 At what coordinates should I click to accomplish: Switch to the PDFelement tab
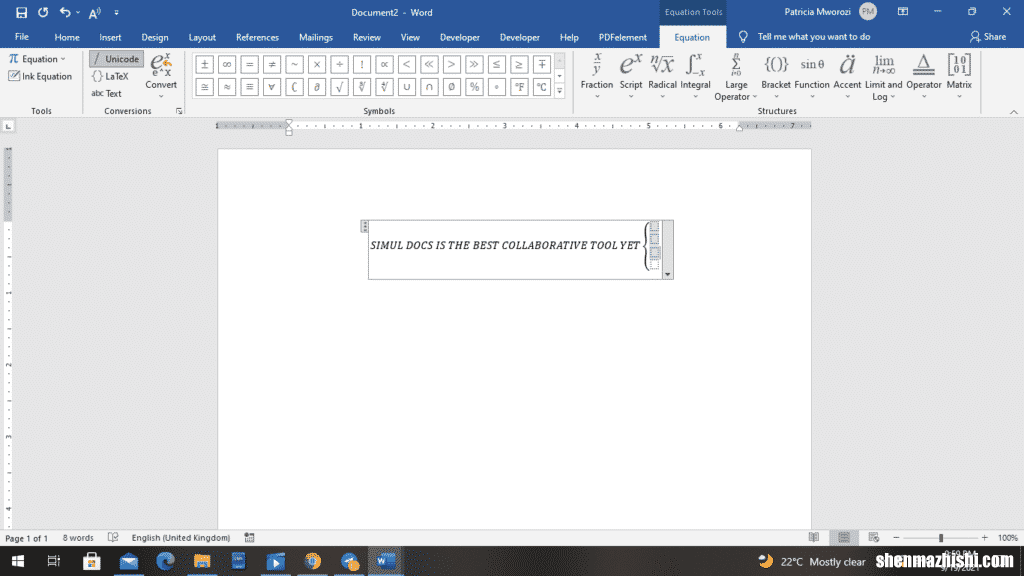pos(622,37)
